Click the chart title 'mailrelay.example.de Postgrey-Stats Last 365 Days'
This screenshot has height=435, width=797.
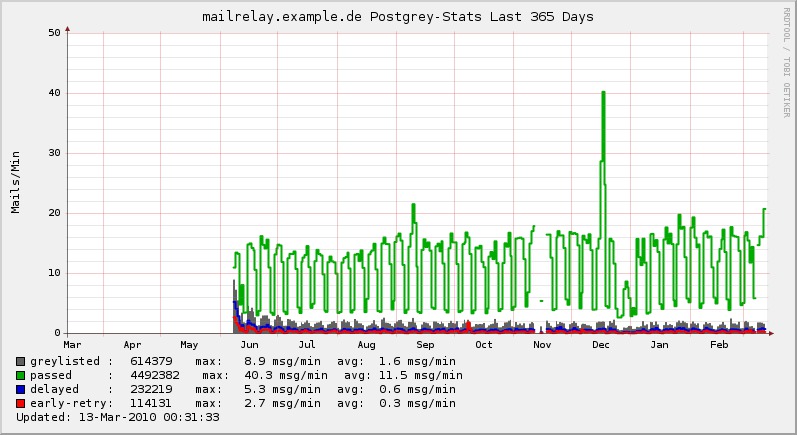coord(397,17)
